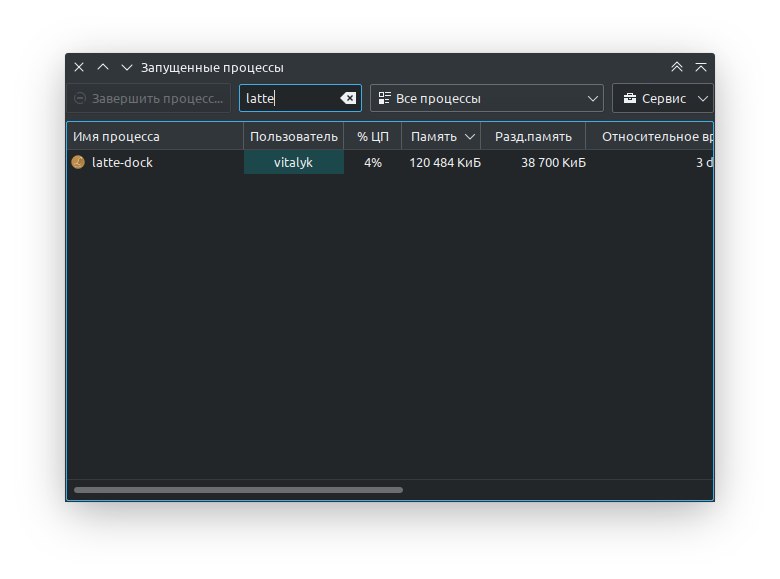
Task: Sort by Пользователь column header
Action: [293, 136]
